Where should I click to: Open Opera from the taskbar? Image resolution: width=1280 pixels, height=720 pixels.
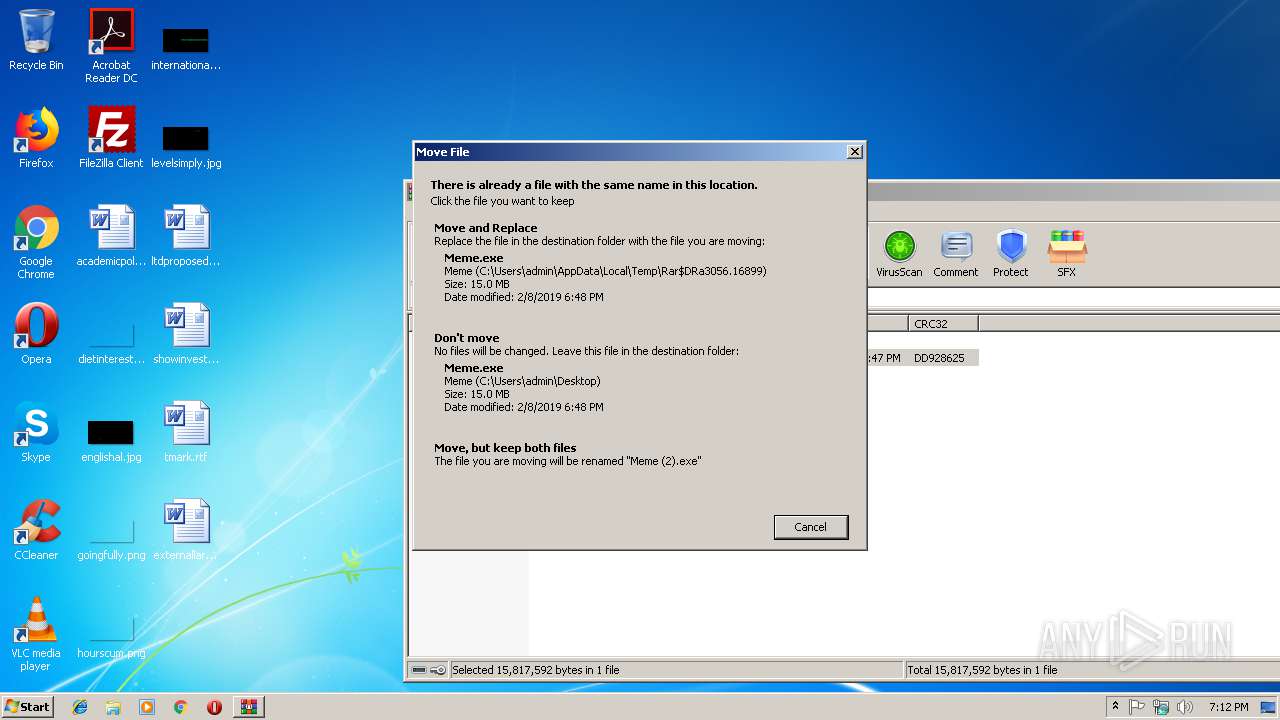(x=214, y=707)
